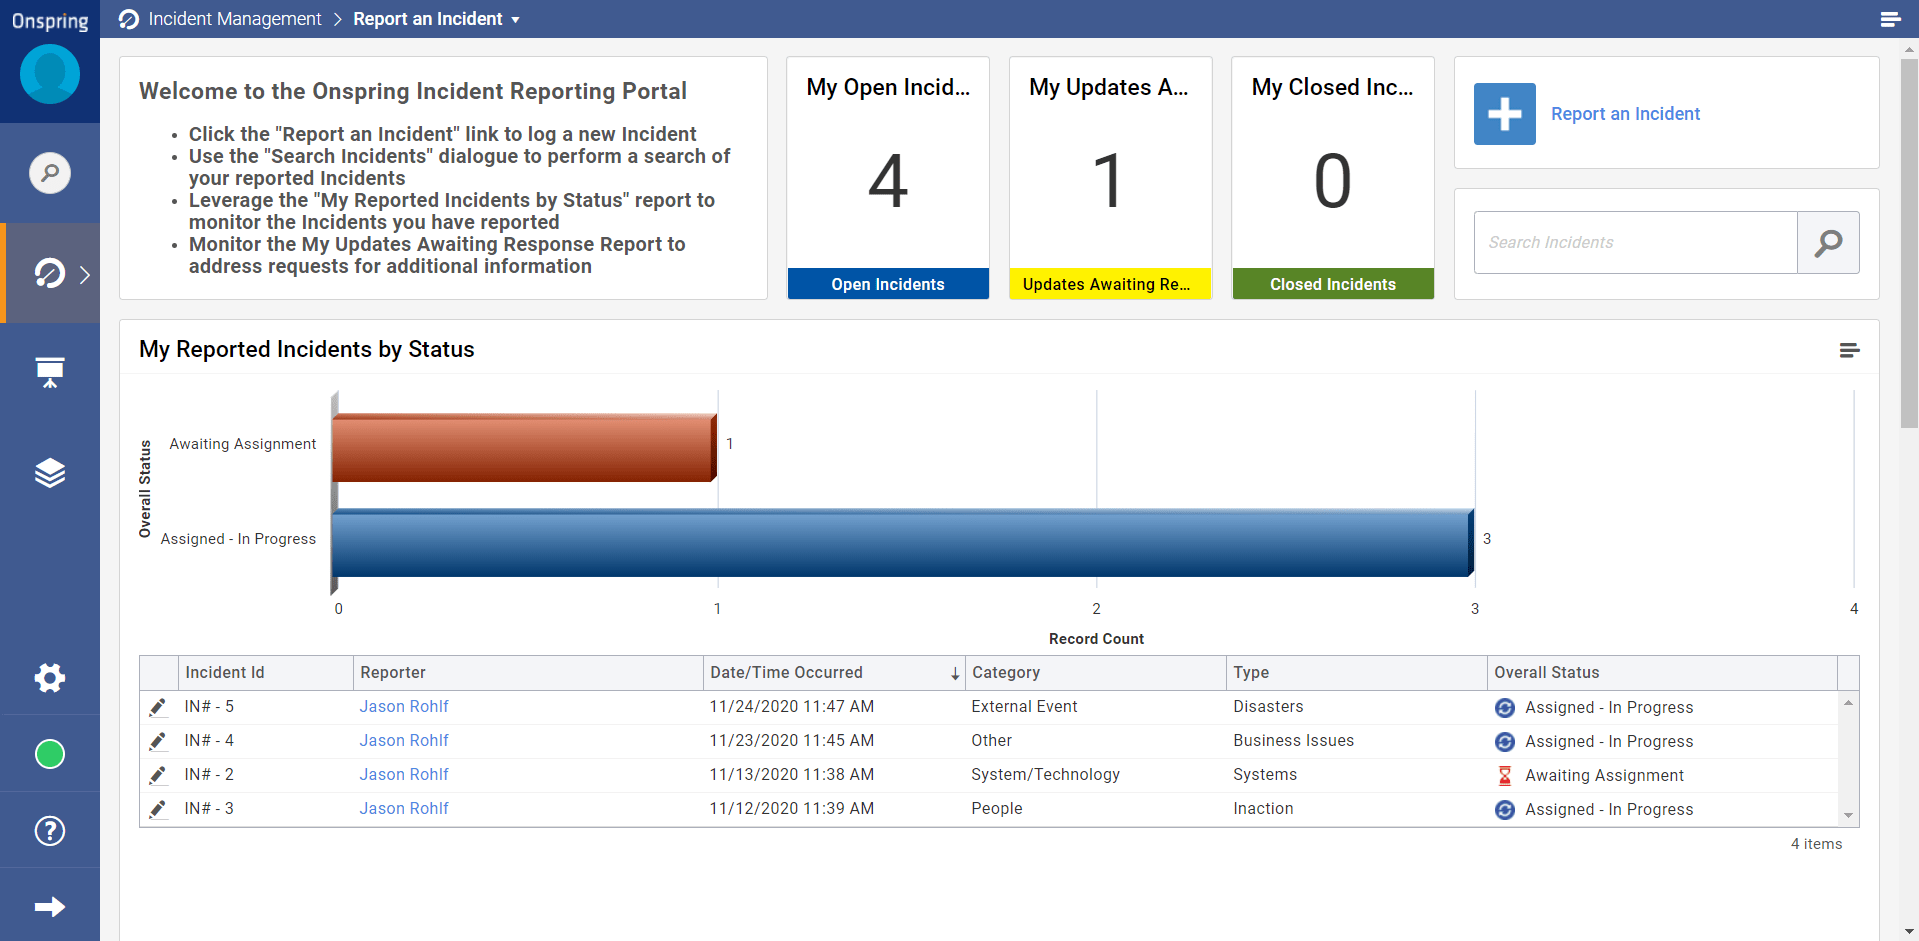Sort by Category column header

click(1096, 673)
